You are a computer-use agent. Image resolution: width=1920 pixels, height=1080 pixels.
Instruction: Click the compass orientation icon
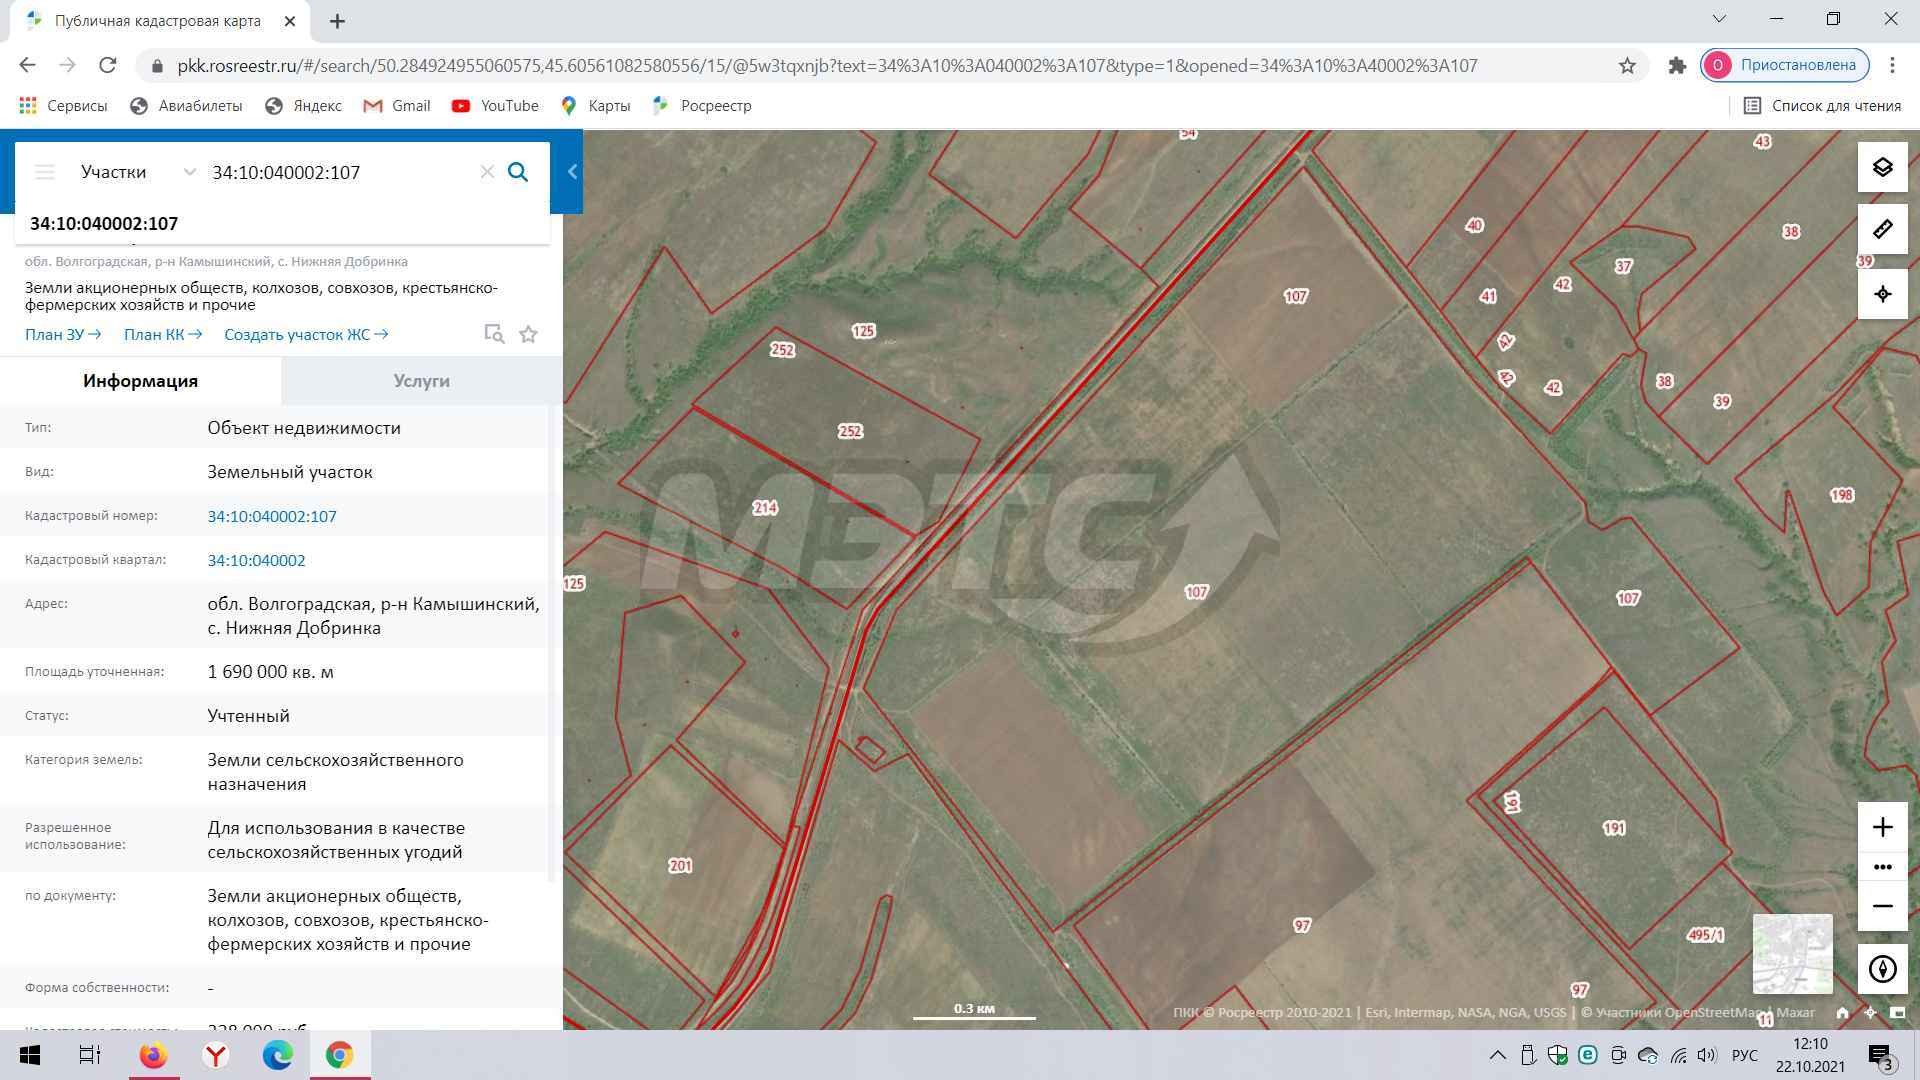[x=1882, y=968]
